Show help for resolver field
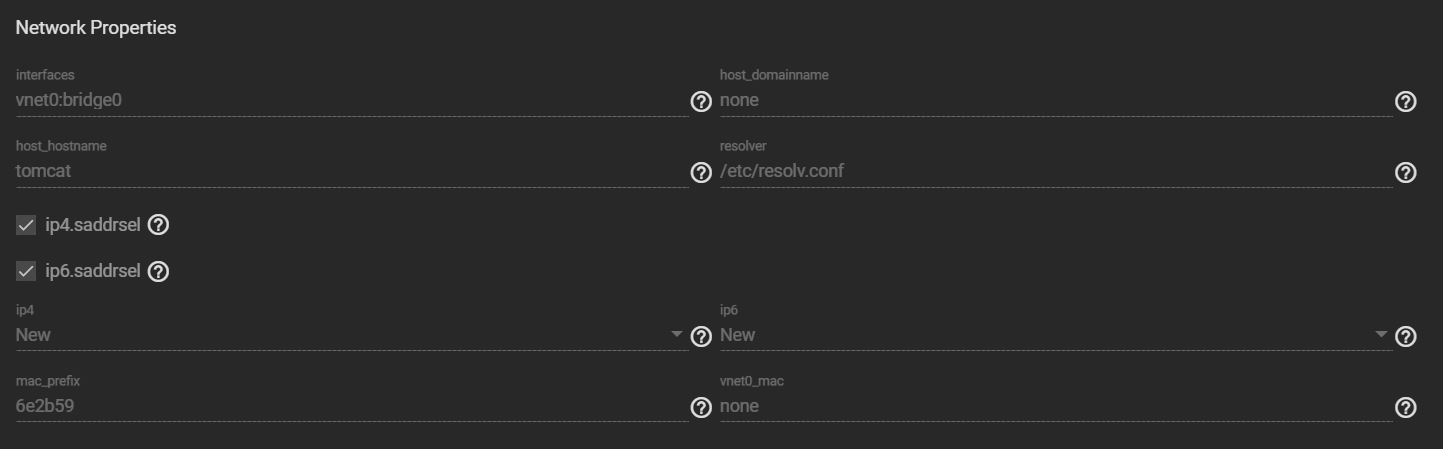 tap(1405, 173)
